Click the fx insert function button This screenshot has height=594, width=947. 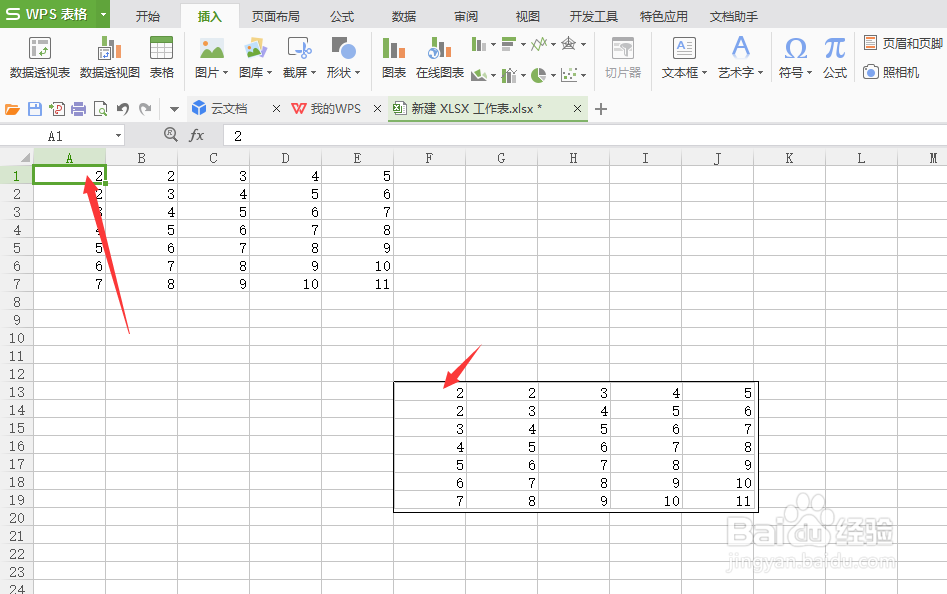[x=197, y=135]
